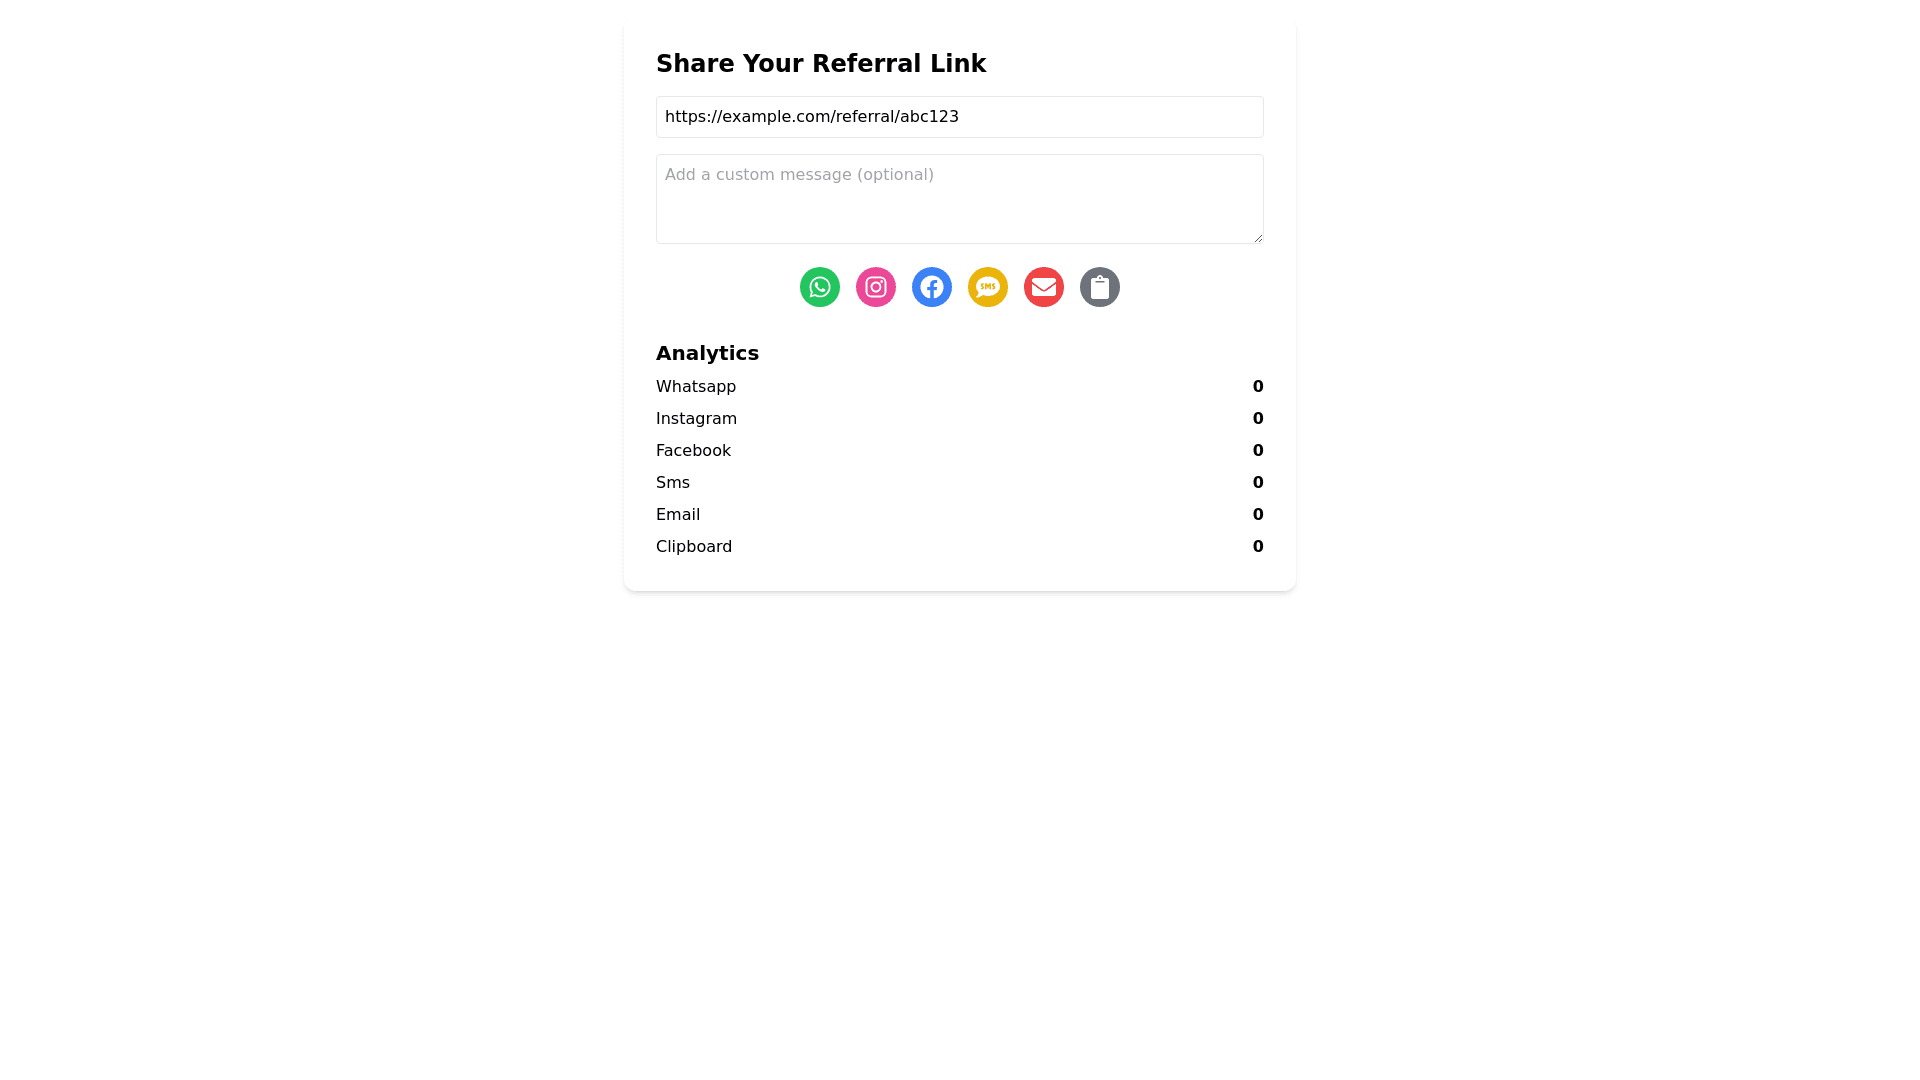
Task: Select the Whatsapp analytics row label
Action: coord(696,387)
